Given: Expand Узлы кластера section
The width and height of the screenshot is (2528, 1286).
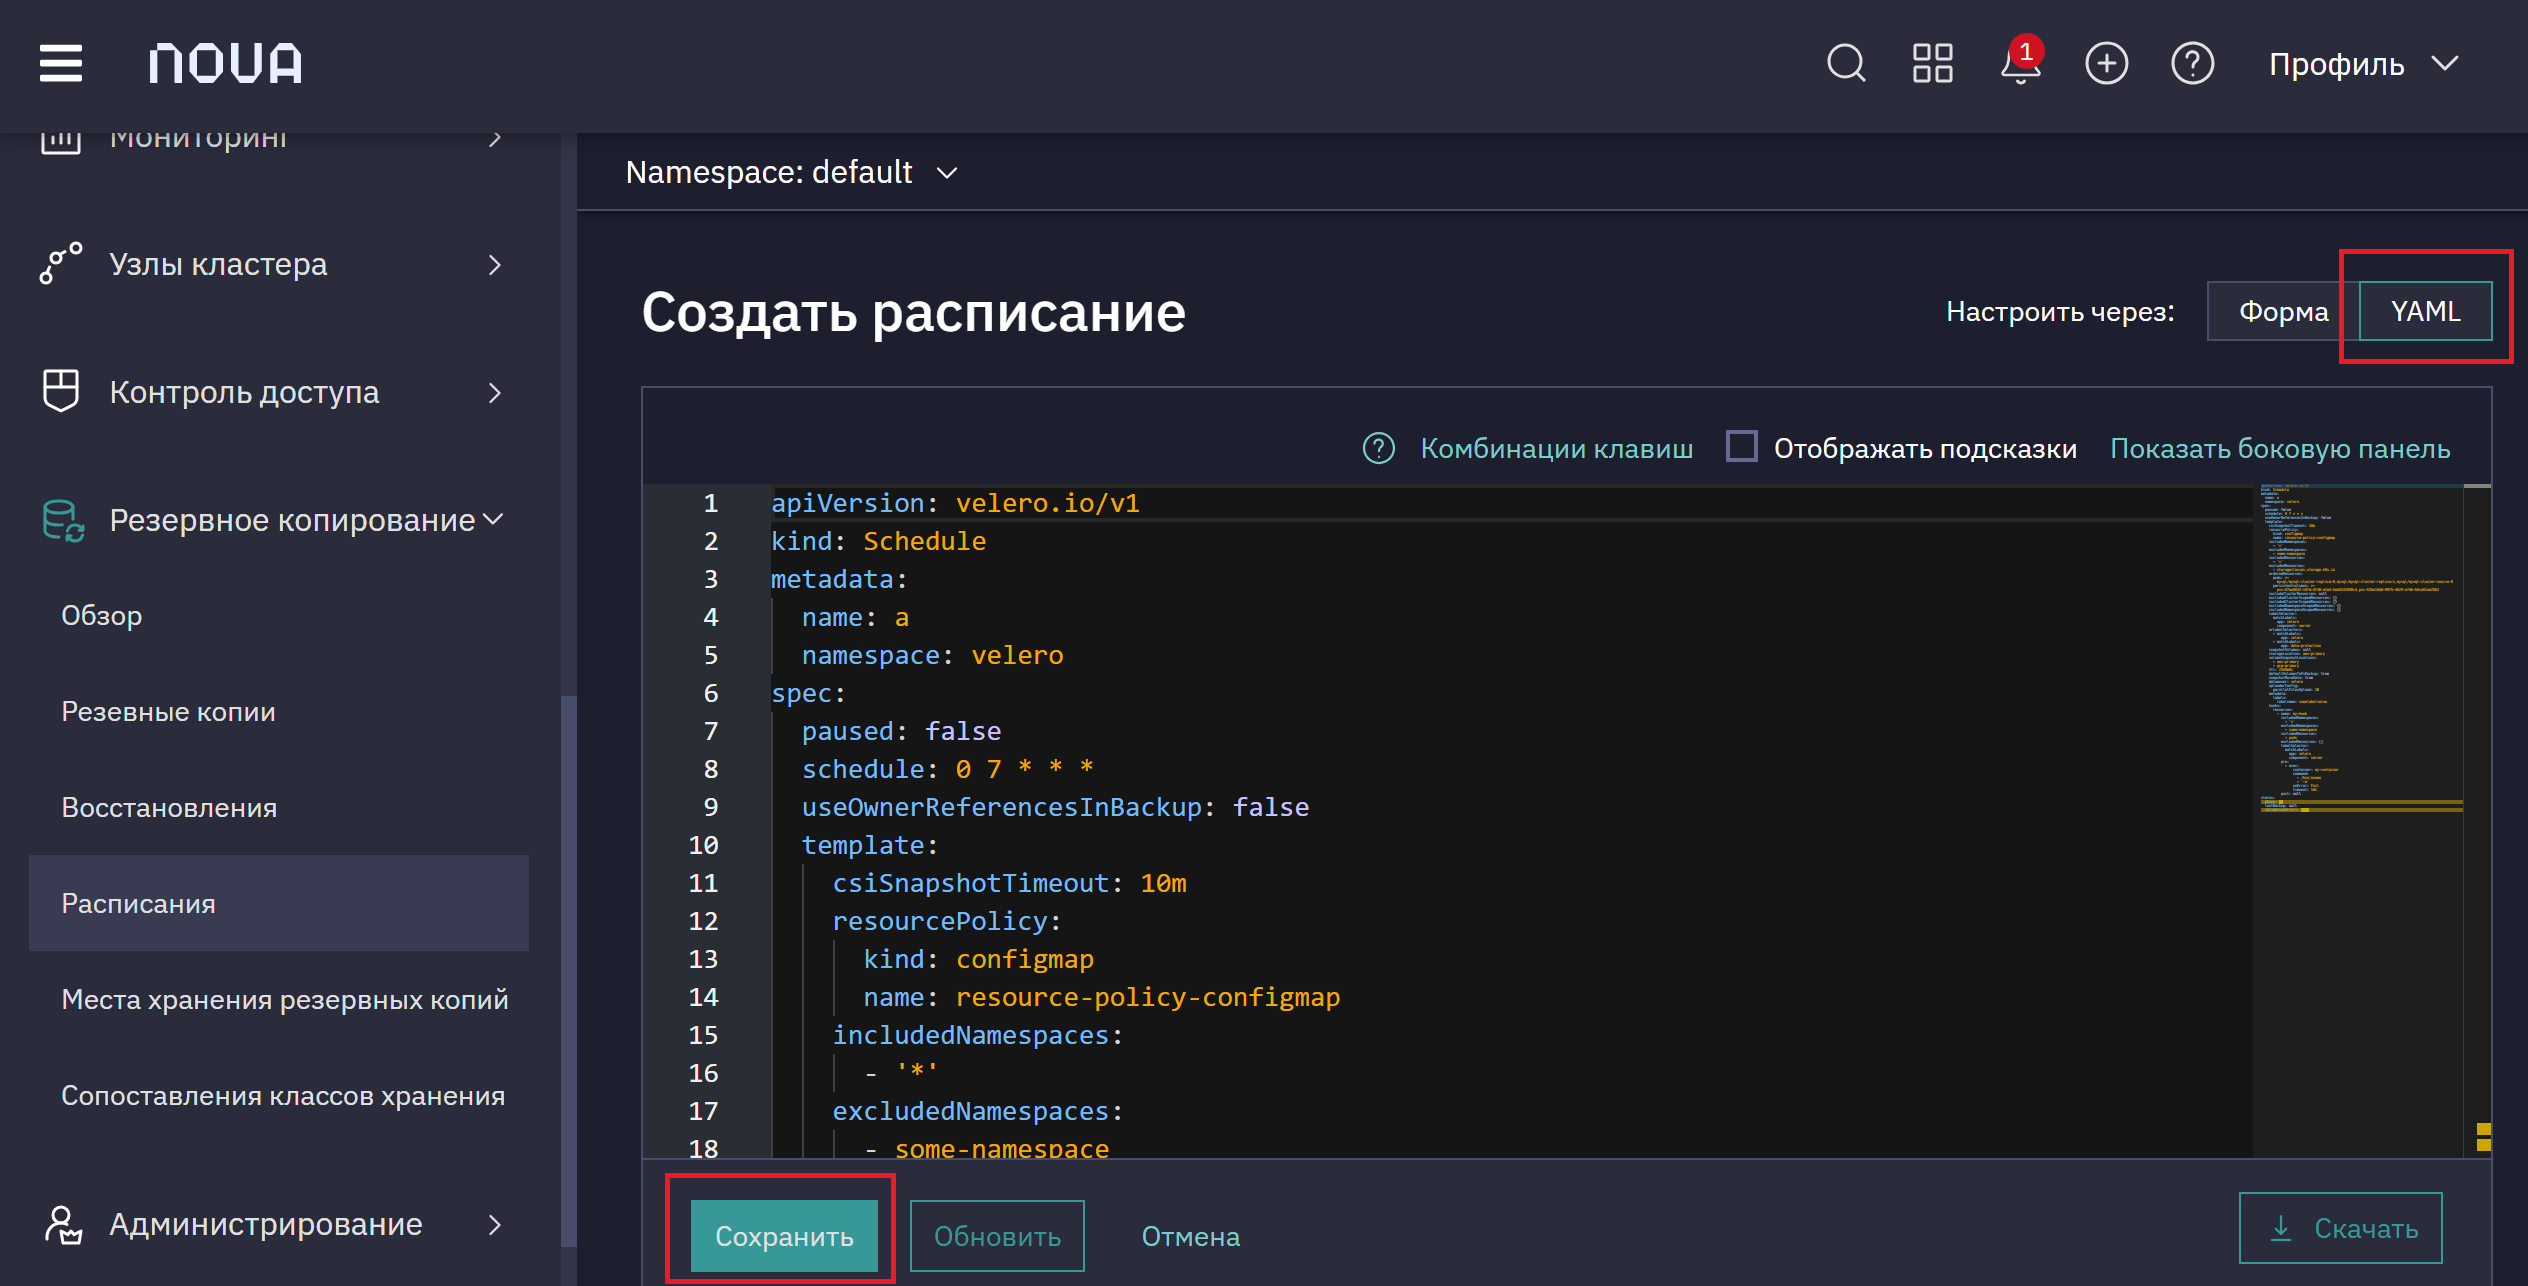Looking at the screenshot, I should (270, 264).
